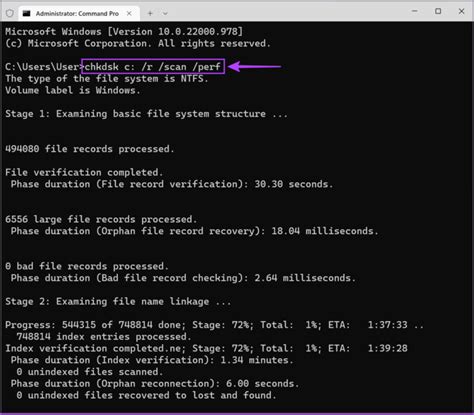Click the 'Microsoft Corporation. All rights reserved.' line

tap(138, 43)
